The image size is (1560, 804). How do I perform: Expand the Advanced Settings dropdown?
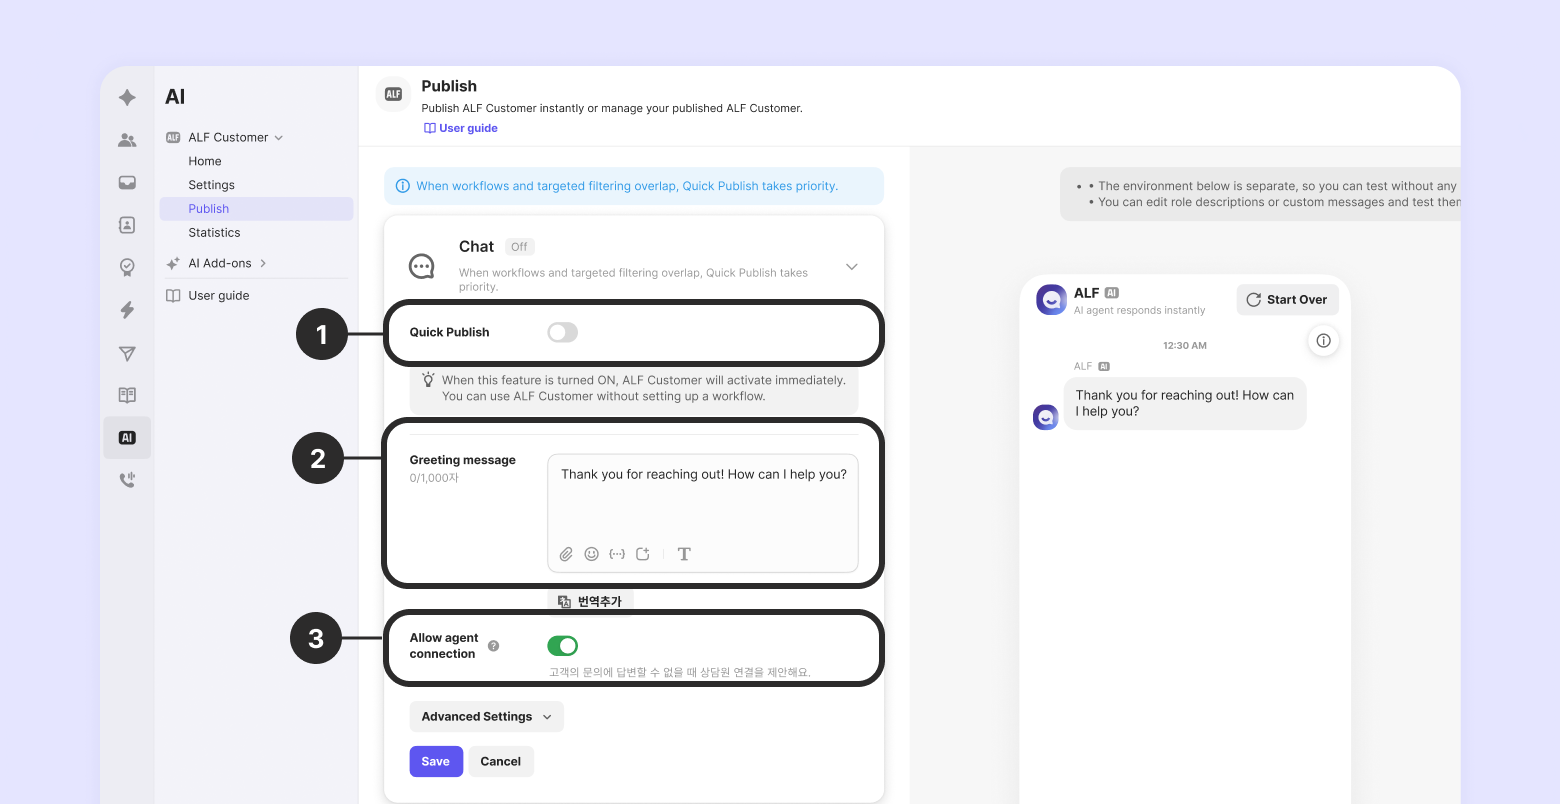click(486, 717)
